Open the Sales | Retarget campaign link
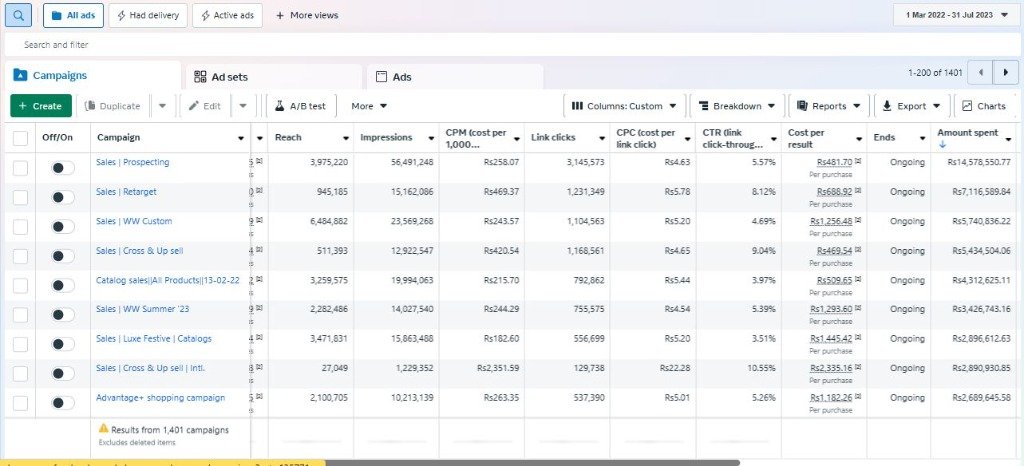Viewport: 1024px width, 466px height. click(x=126, y=191)
